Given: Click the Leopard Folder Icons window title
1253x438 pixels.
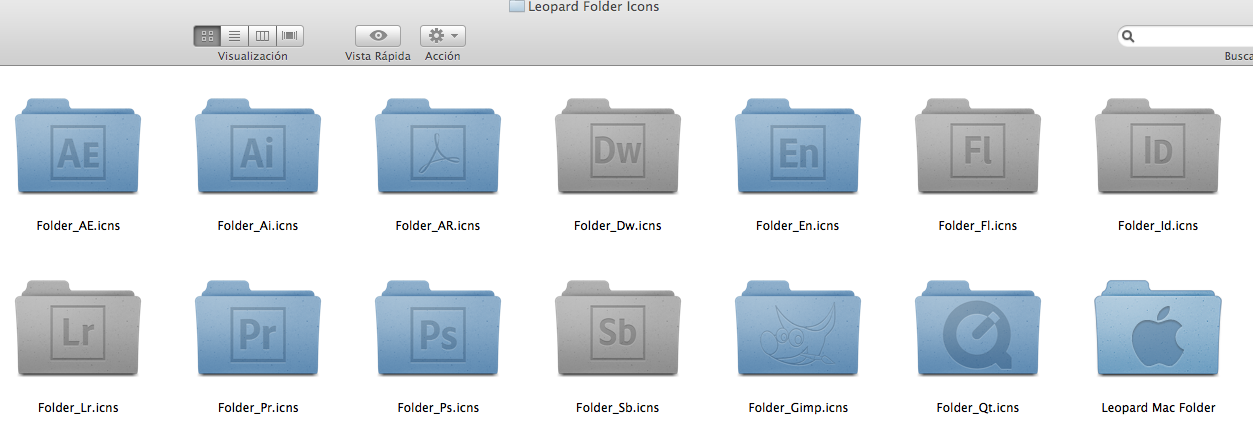Looking at the screenshot, I should tap(593, 7).
